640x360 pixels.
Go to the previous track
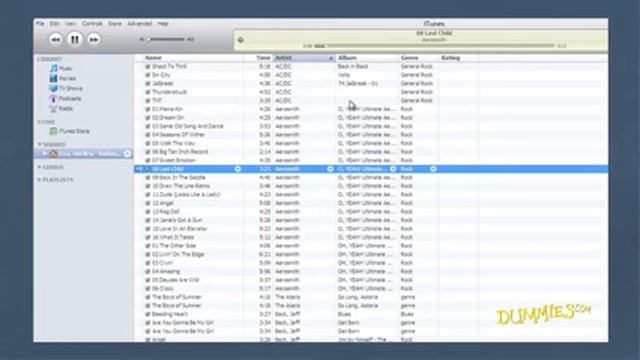[x=56, y=40]
